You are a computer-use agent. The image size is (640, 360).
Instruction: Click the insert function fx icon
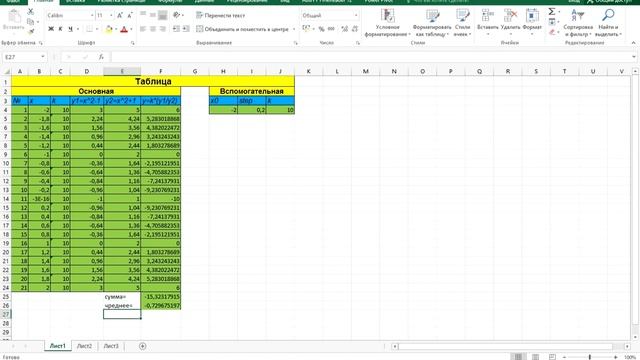pyautogui.click(x=101, y=57)
